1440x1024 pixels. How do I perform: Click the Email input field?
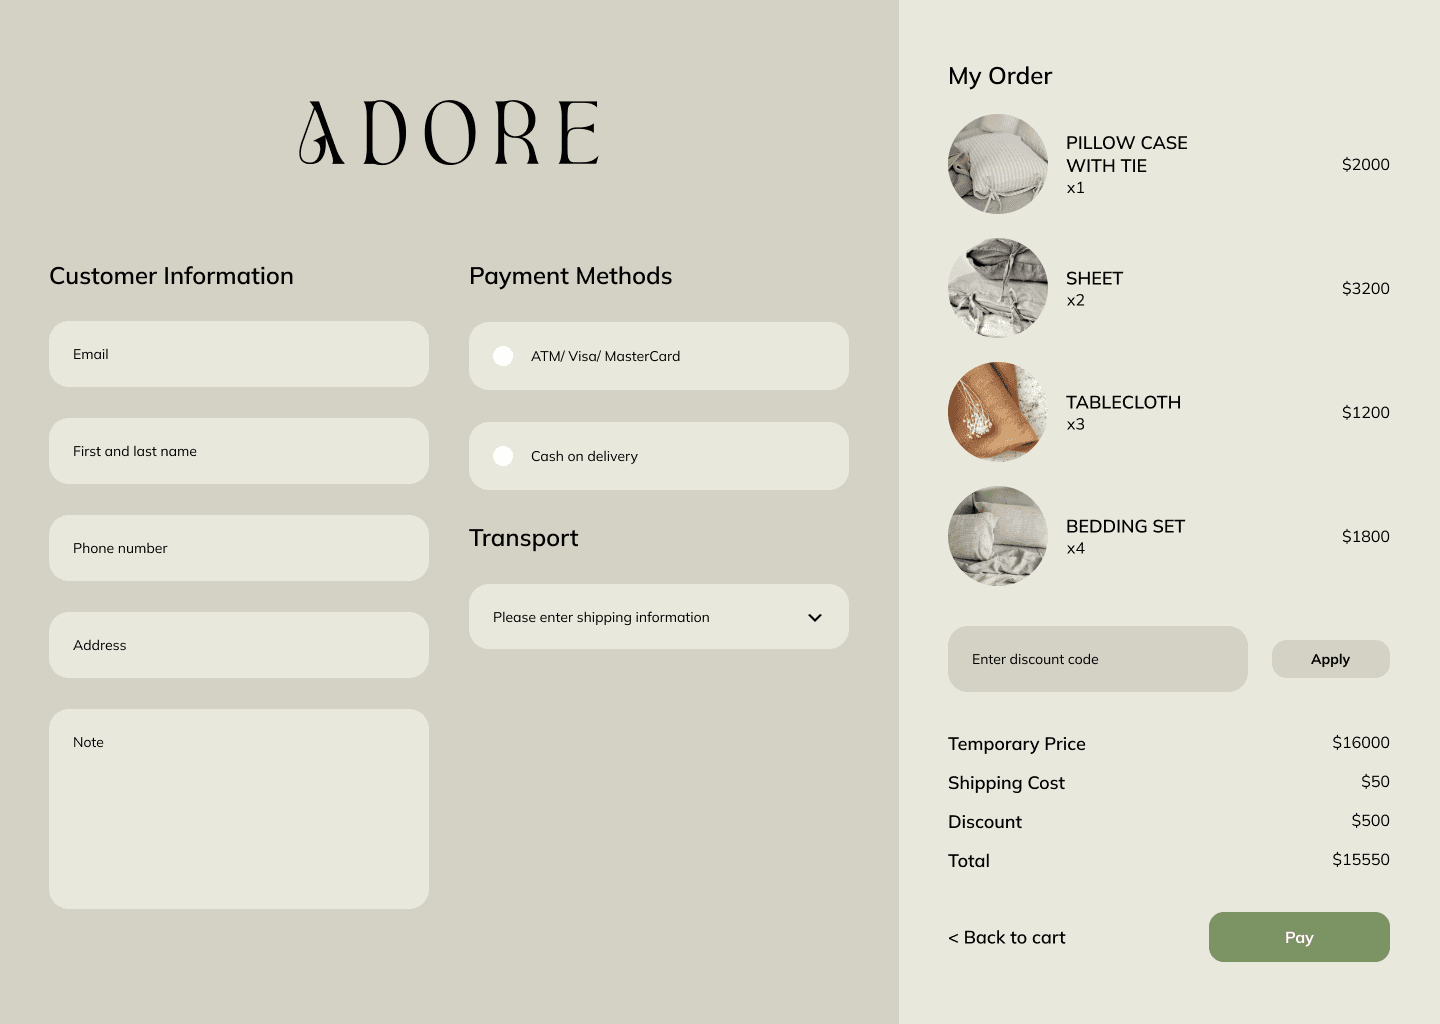pos(239,354)
